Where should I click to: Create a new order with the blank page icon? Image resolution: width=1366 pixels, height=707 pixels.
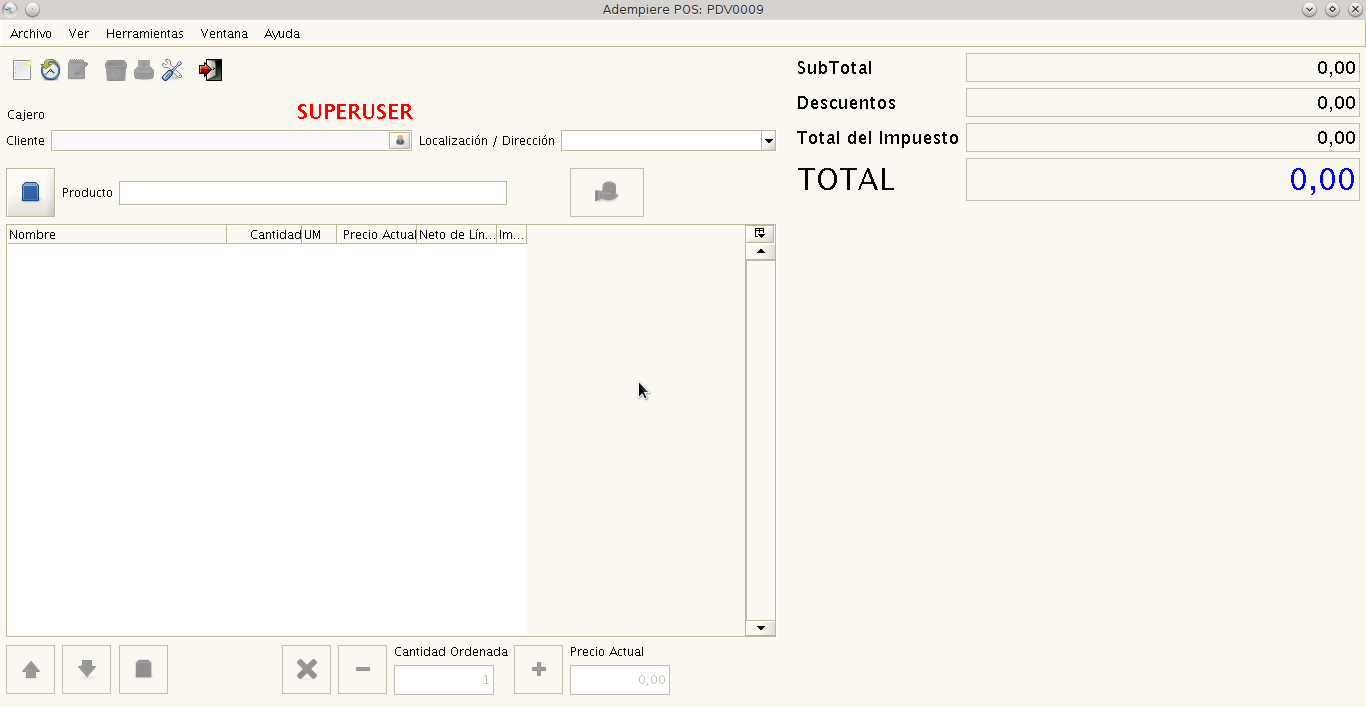[x=22, y=70]
